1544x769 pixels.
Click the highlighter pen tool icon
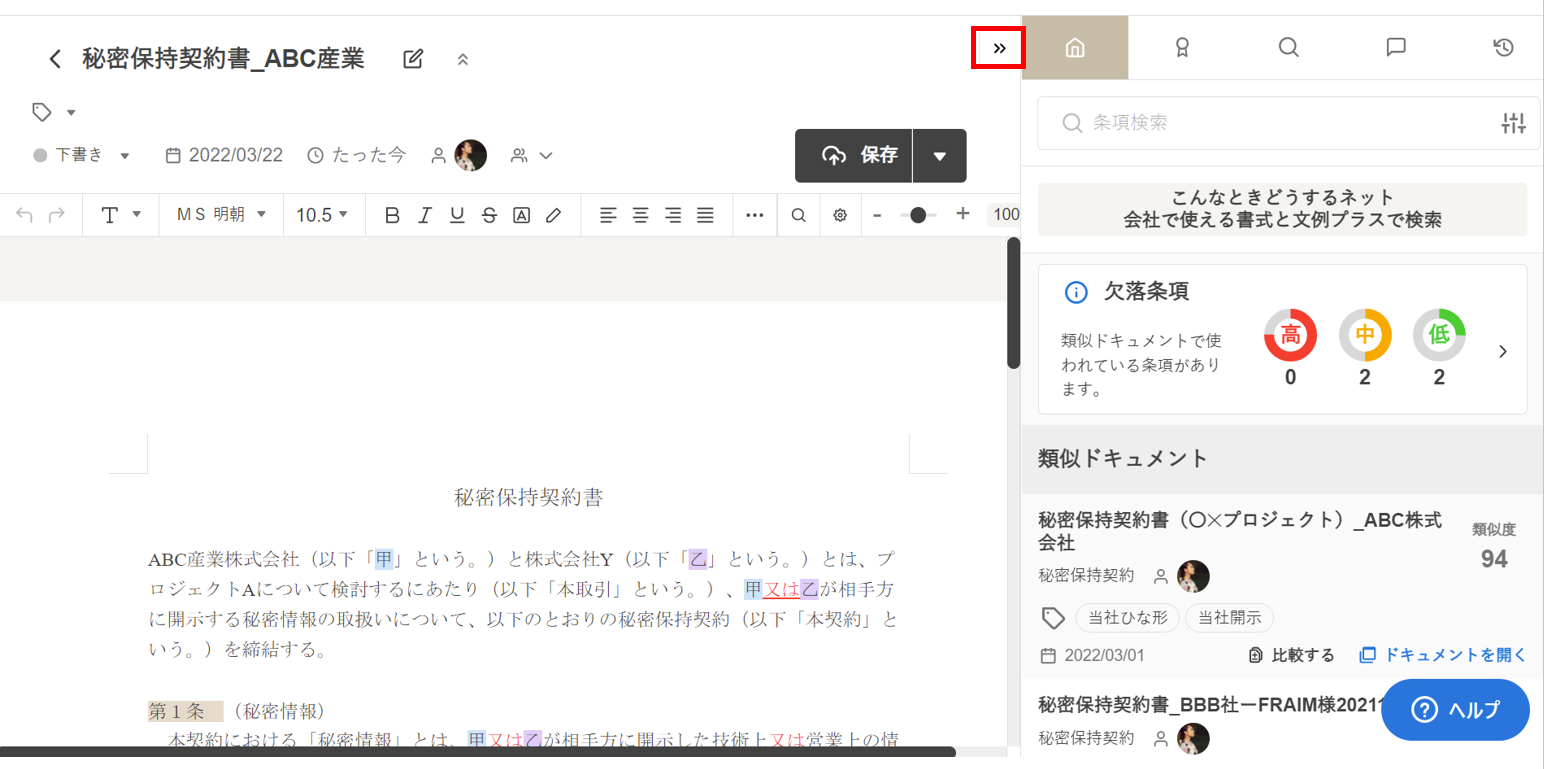(x=553, y=214)
